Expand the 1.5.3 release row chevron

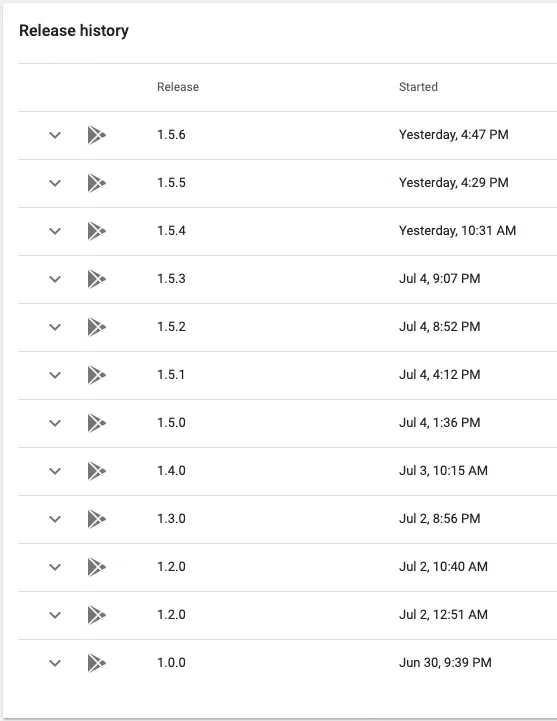click(55, 279)
